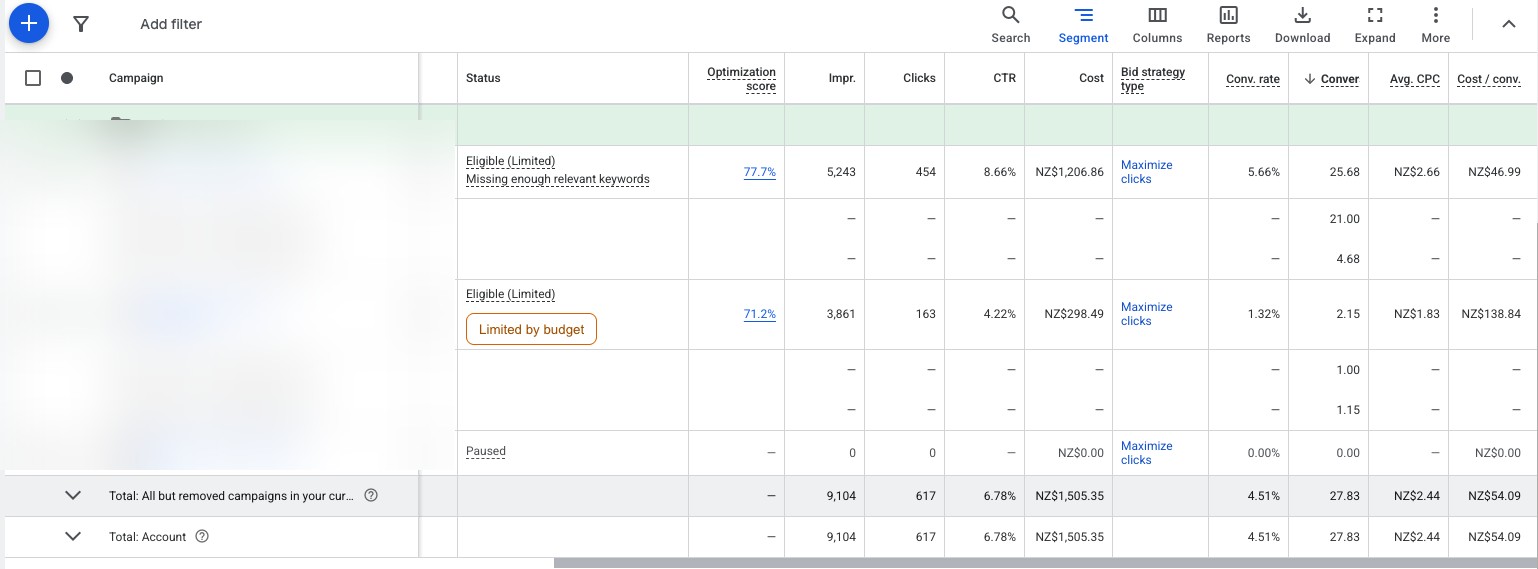Sort by CTR column header
This screenshot has height=569, width=1538.
pos(1005,78)
